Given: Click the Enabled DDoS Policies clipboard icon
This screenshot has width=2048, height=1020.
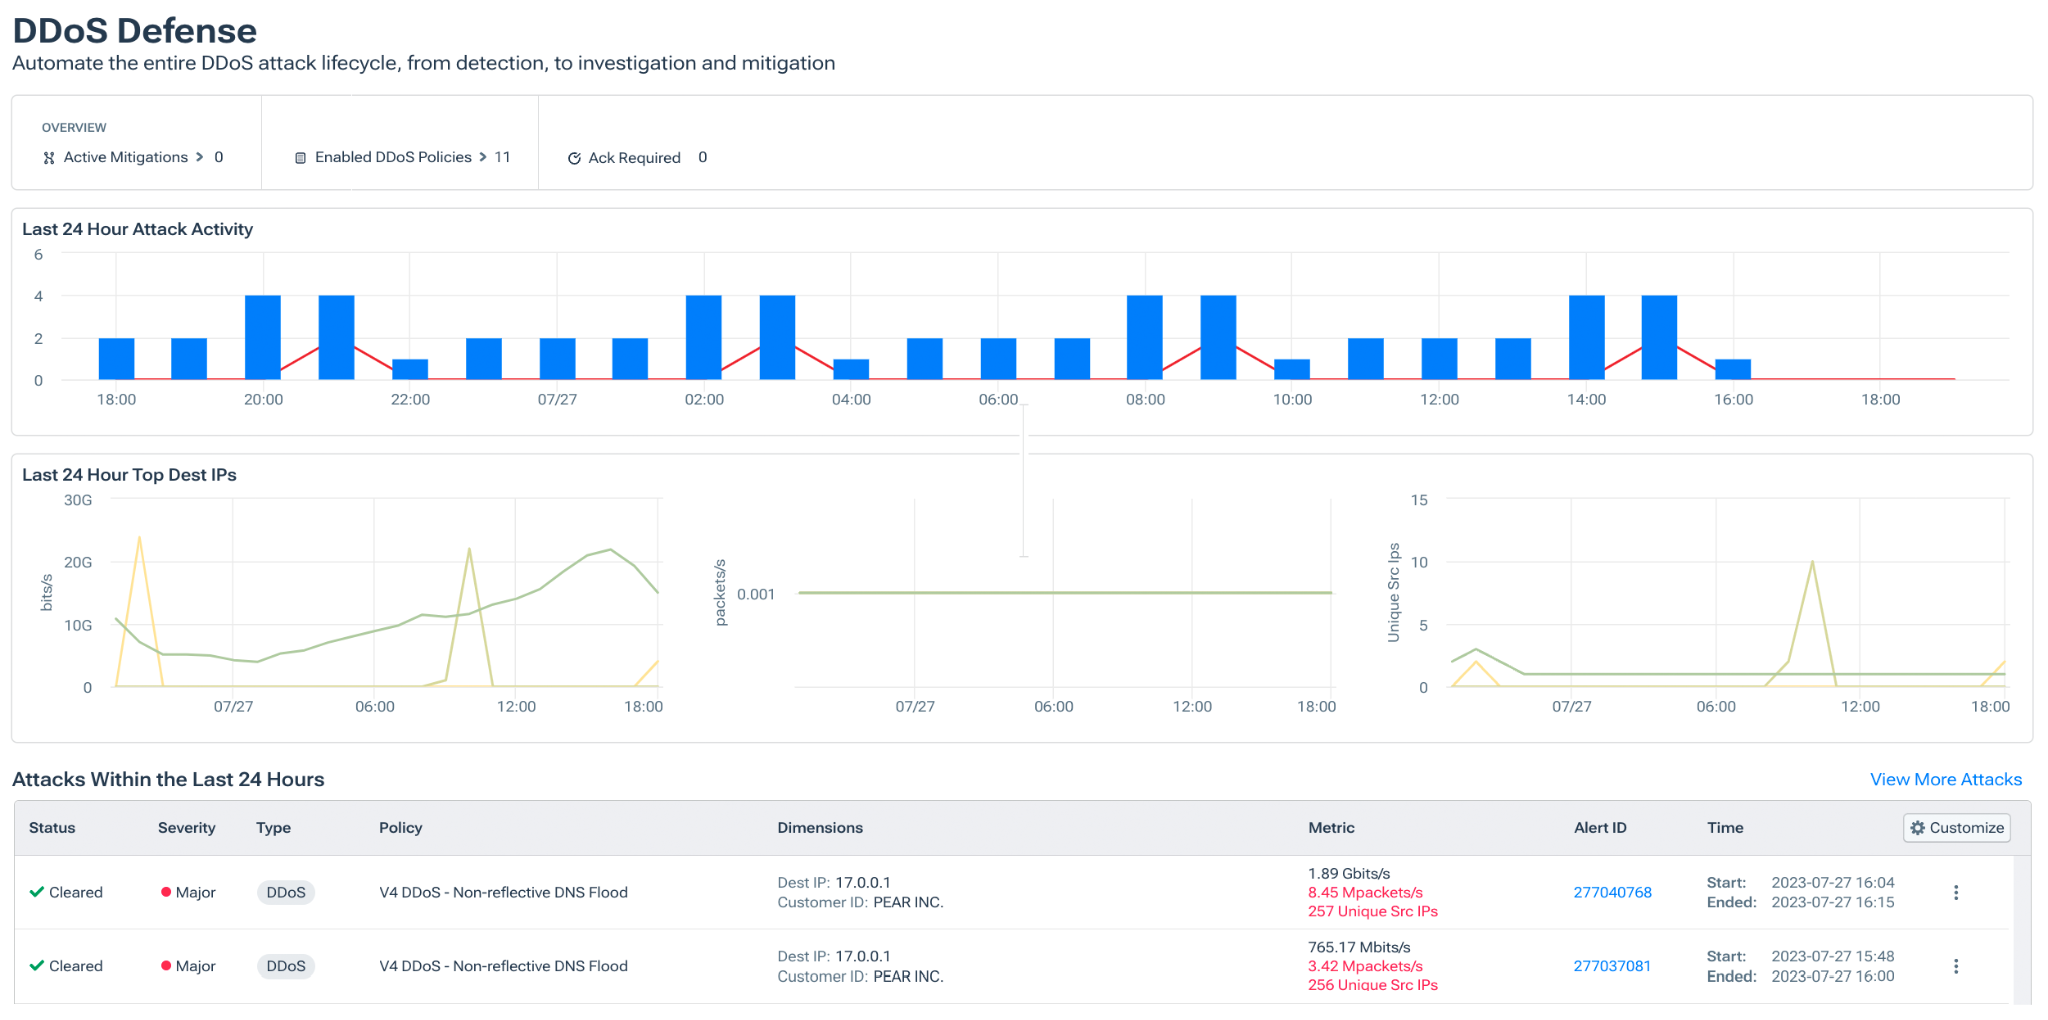Looking at the screenshot, I should (300, 158).
